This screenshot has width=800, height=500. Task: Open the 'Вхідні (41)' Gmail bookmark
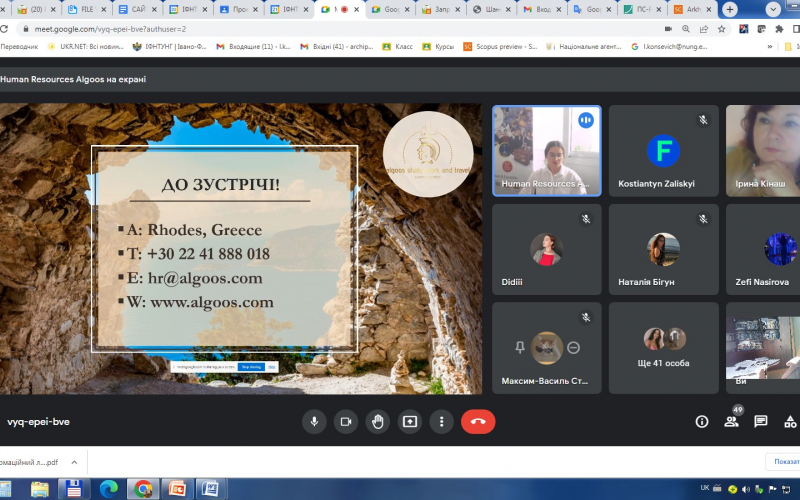(x=337, y=46)
